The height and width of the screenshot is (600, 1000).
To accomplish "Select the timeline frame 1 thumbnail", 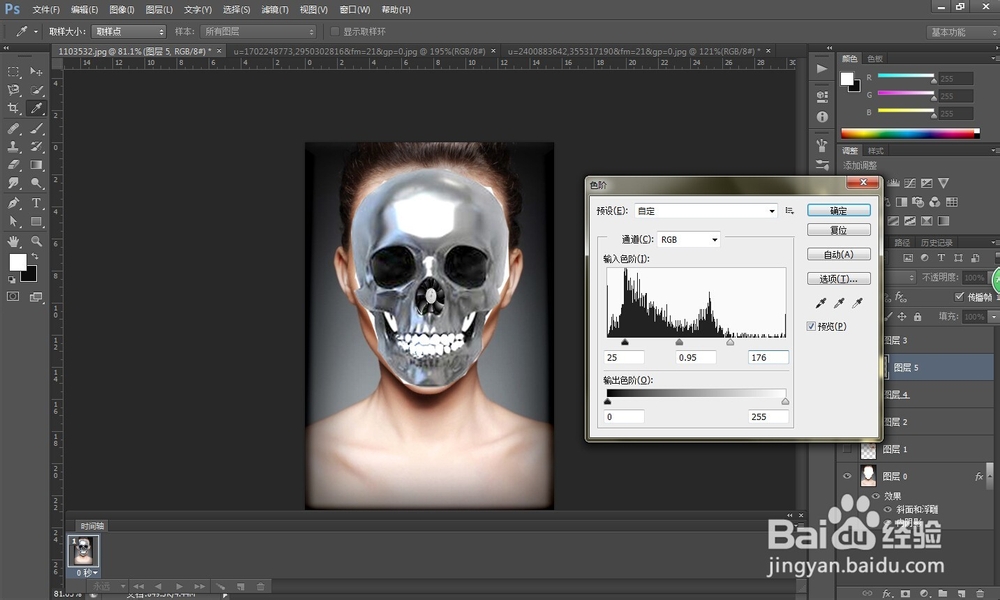I will (x=84, y=551).
